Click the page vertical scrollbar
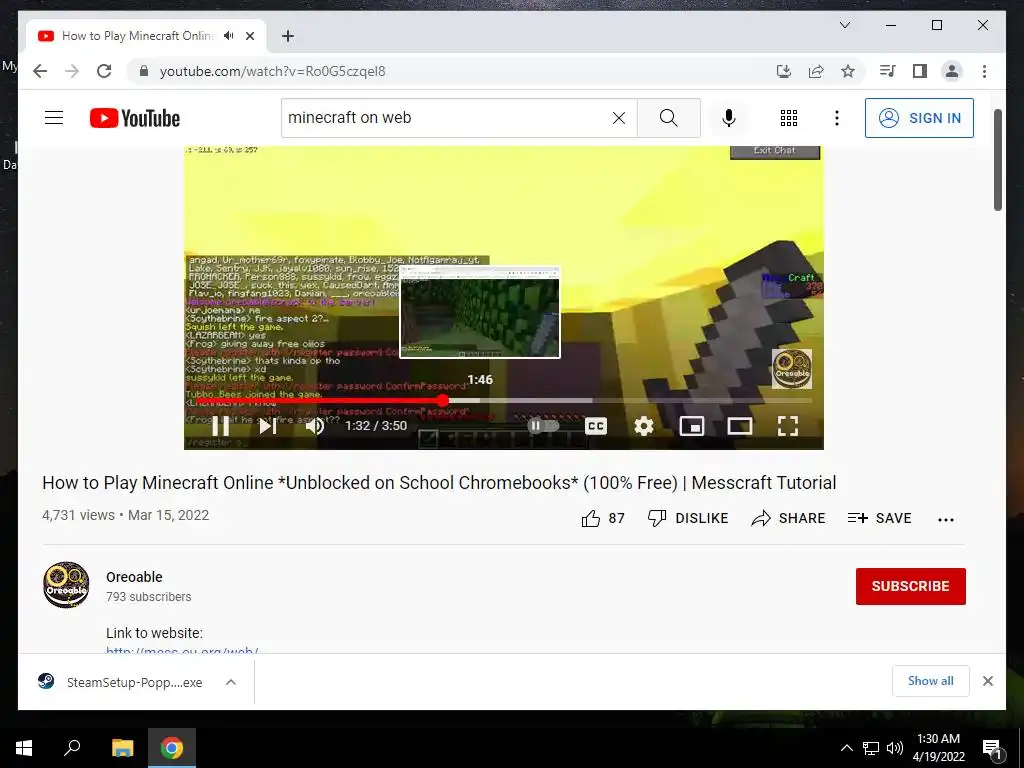Image resolution: width=1024 pixels, height=768 pixels. click(997, 160)
